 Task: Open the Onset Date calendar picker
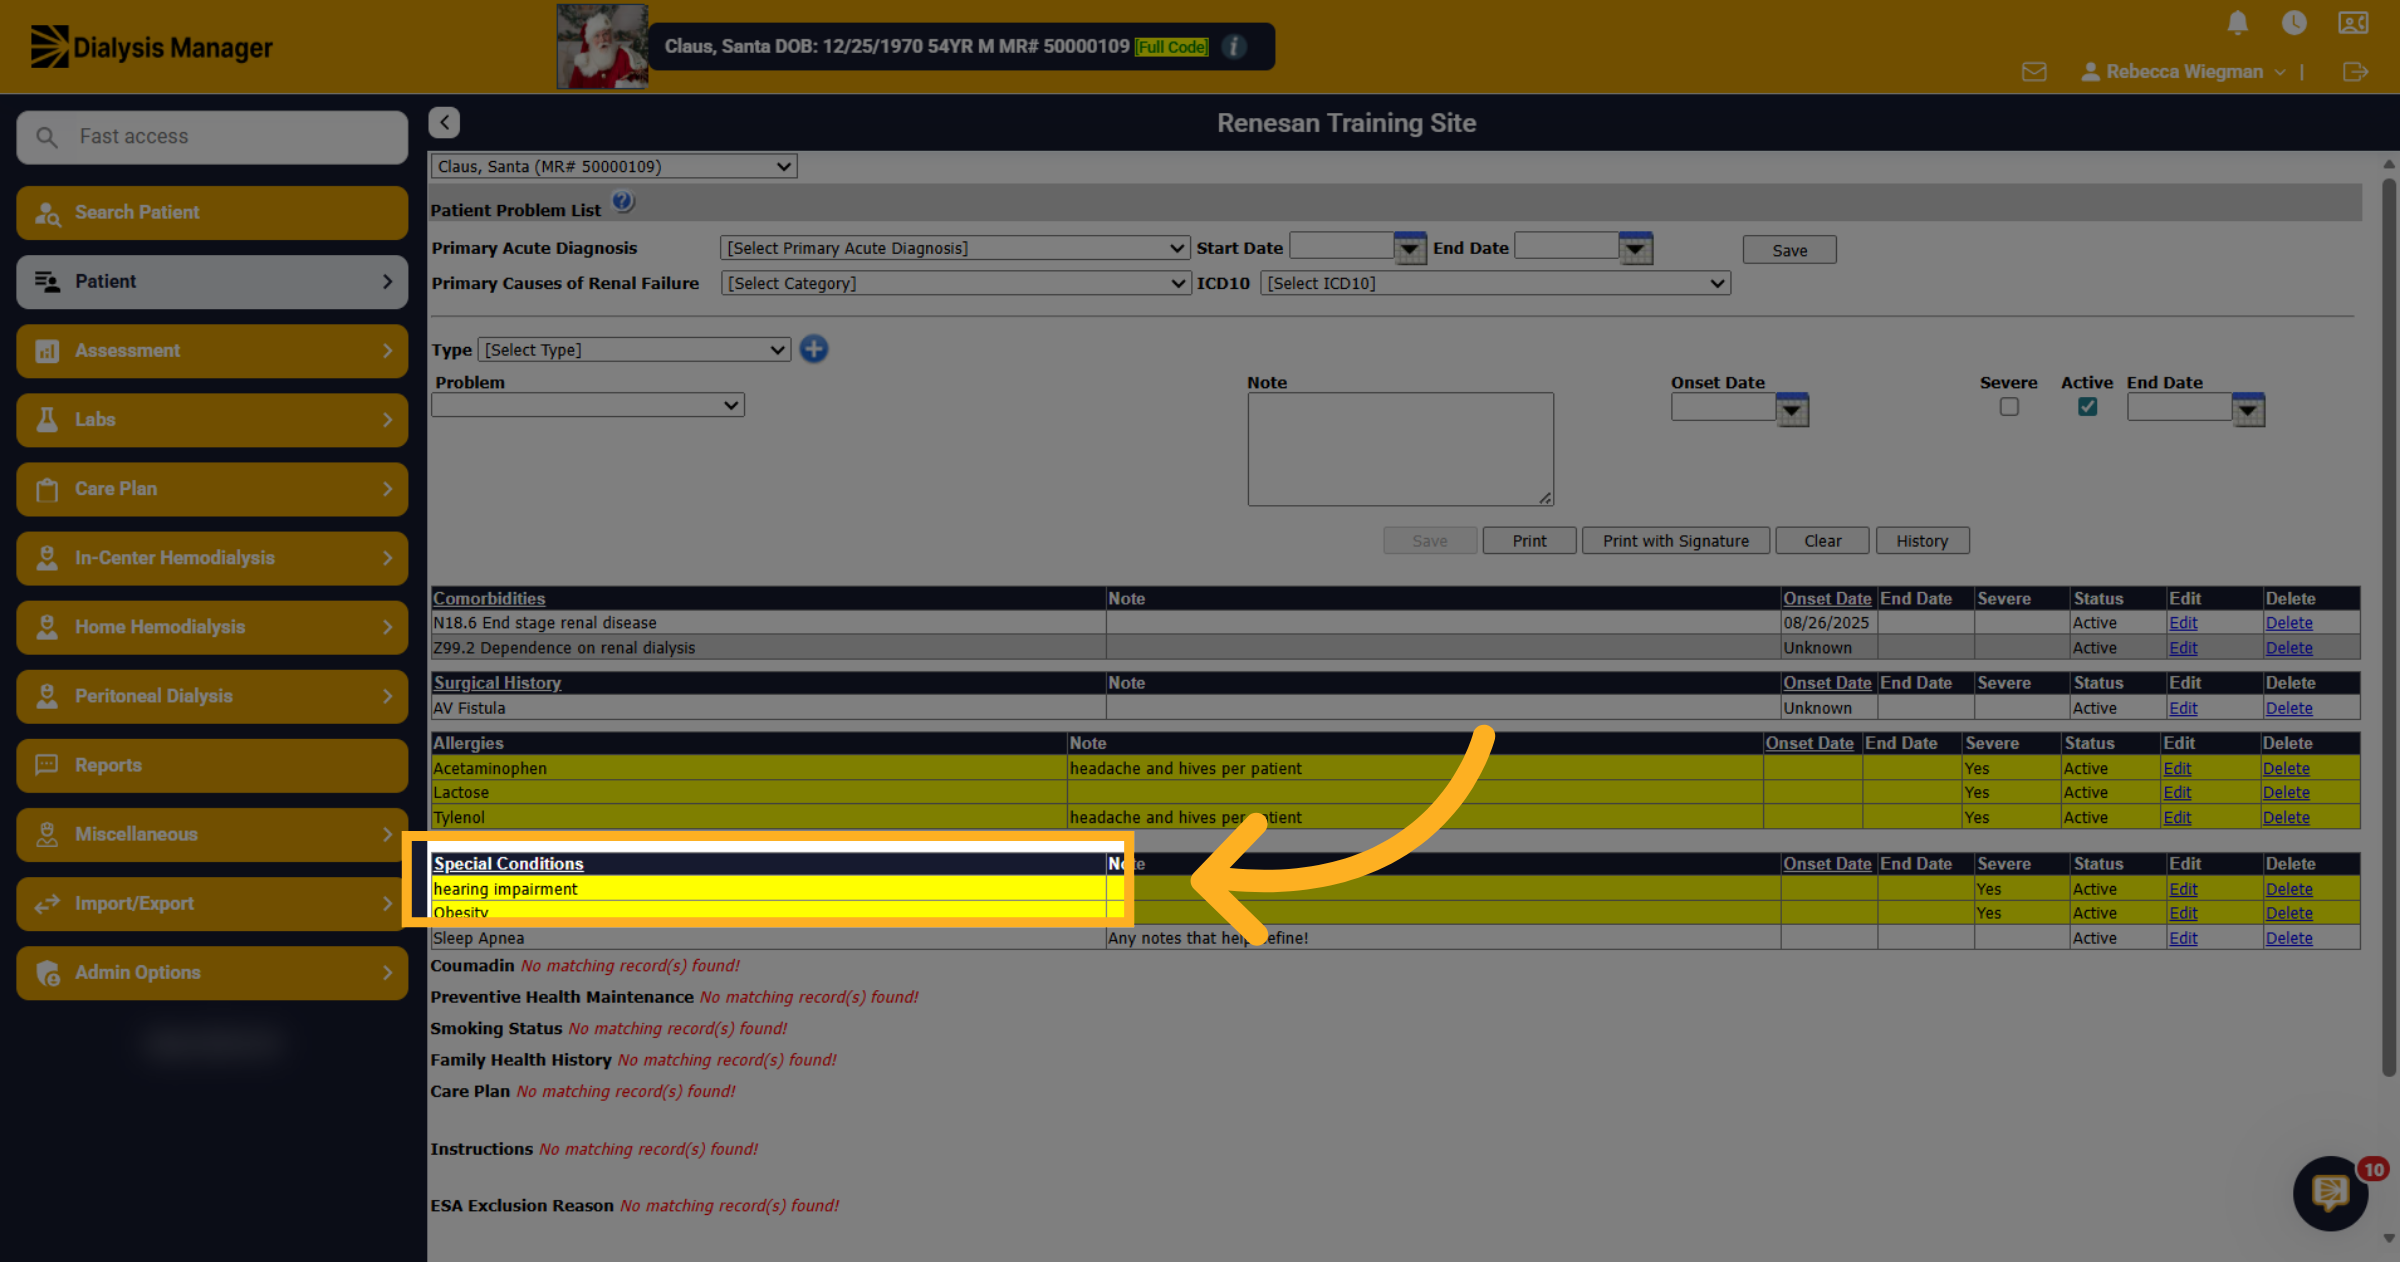tap(1792, 409)
